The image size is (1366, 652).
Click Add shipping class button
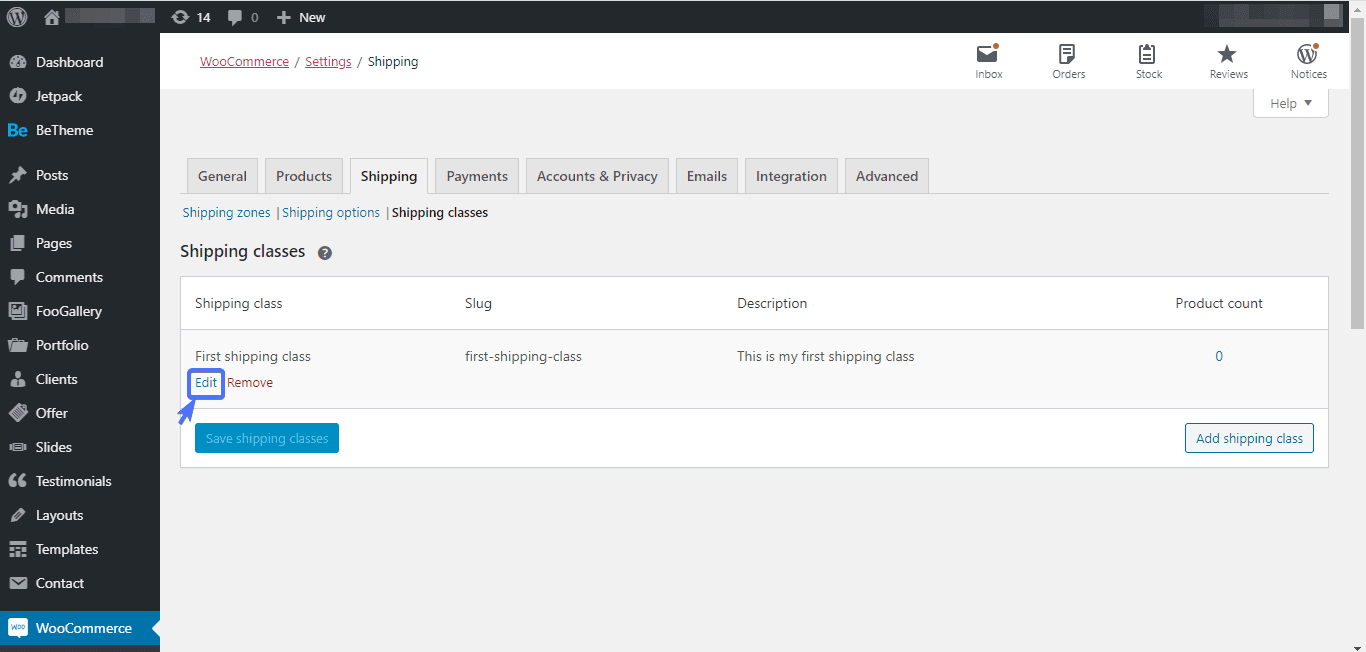[x=1249, y=438]
